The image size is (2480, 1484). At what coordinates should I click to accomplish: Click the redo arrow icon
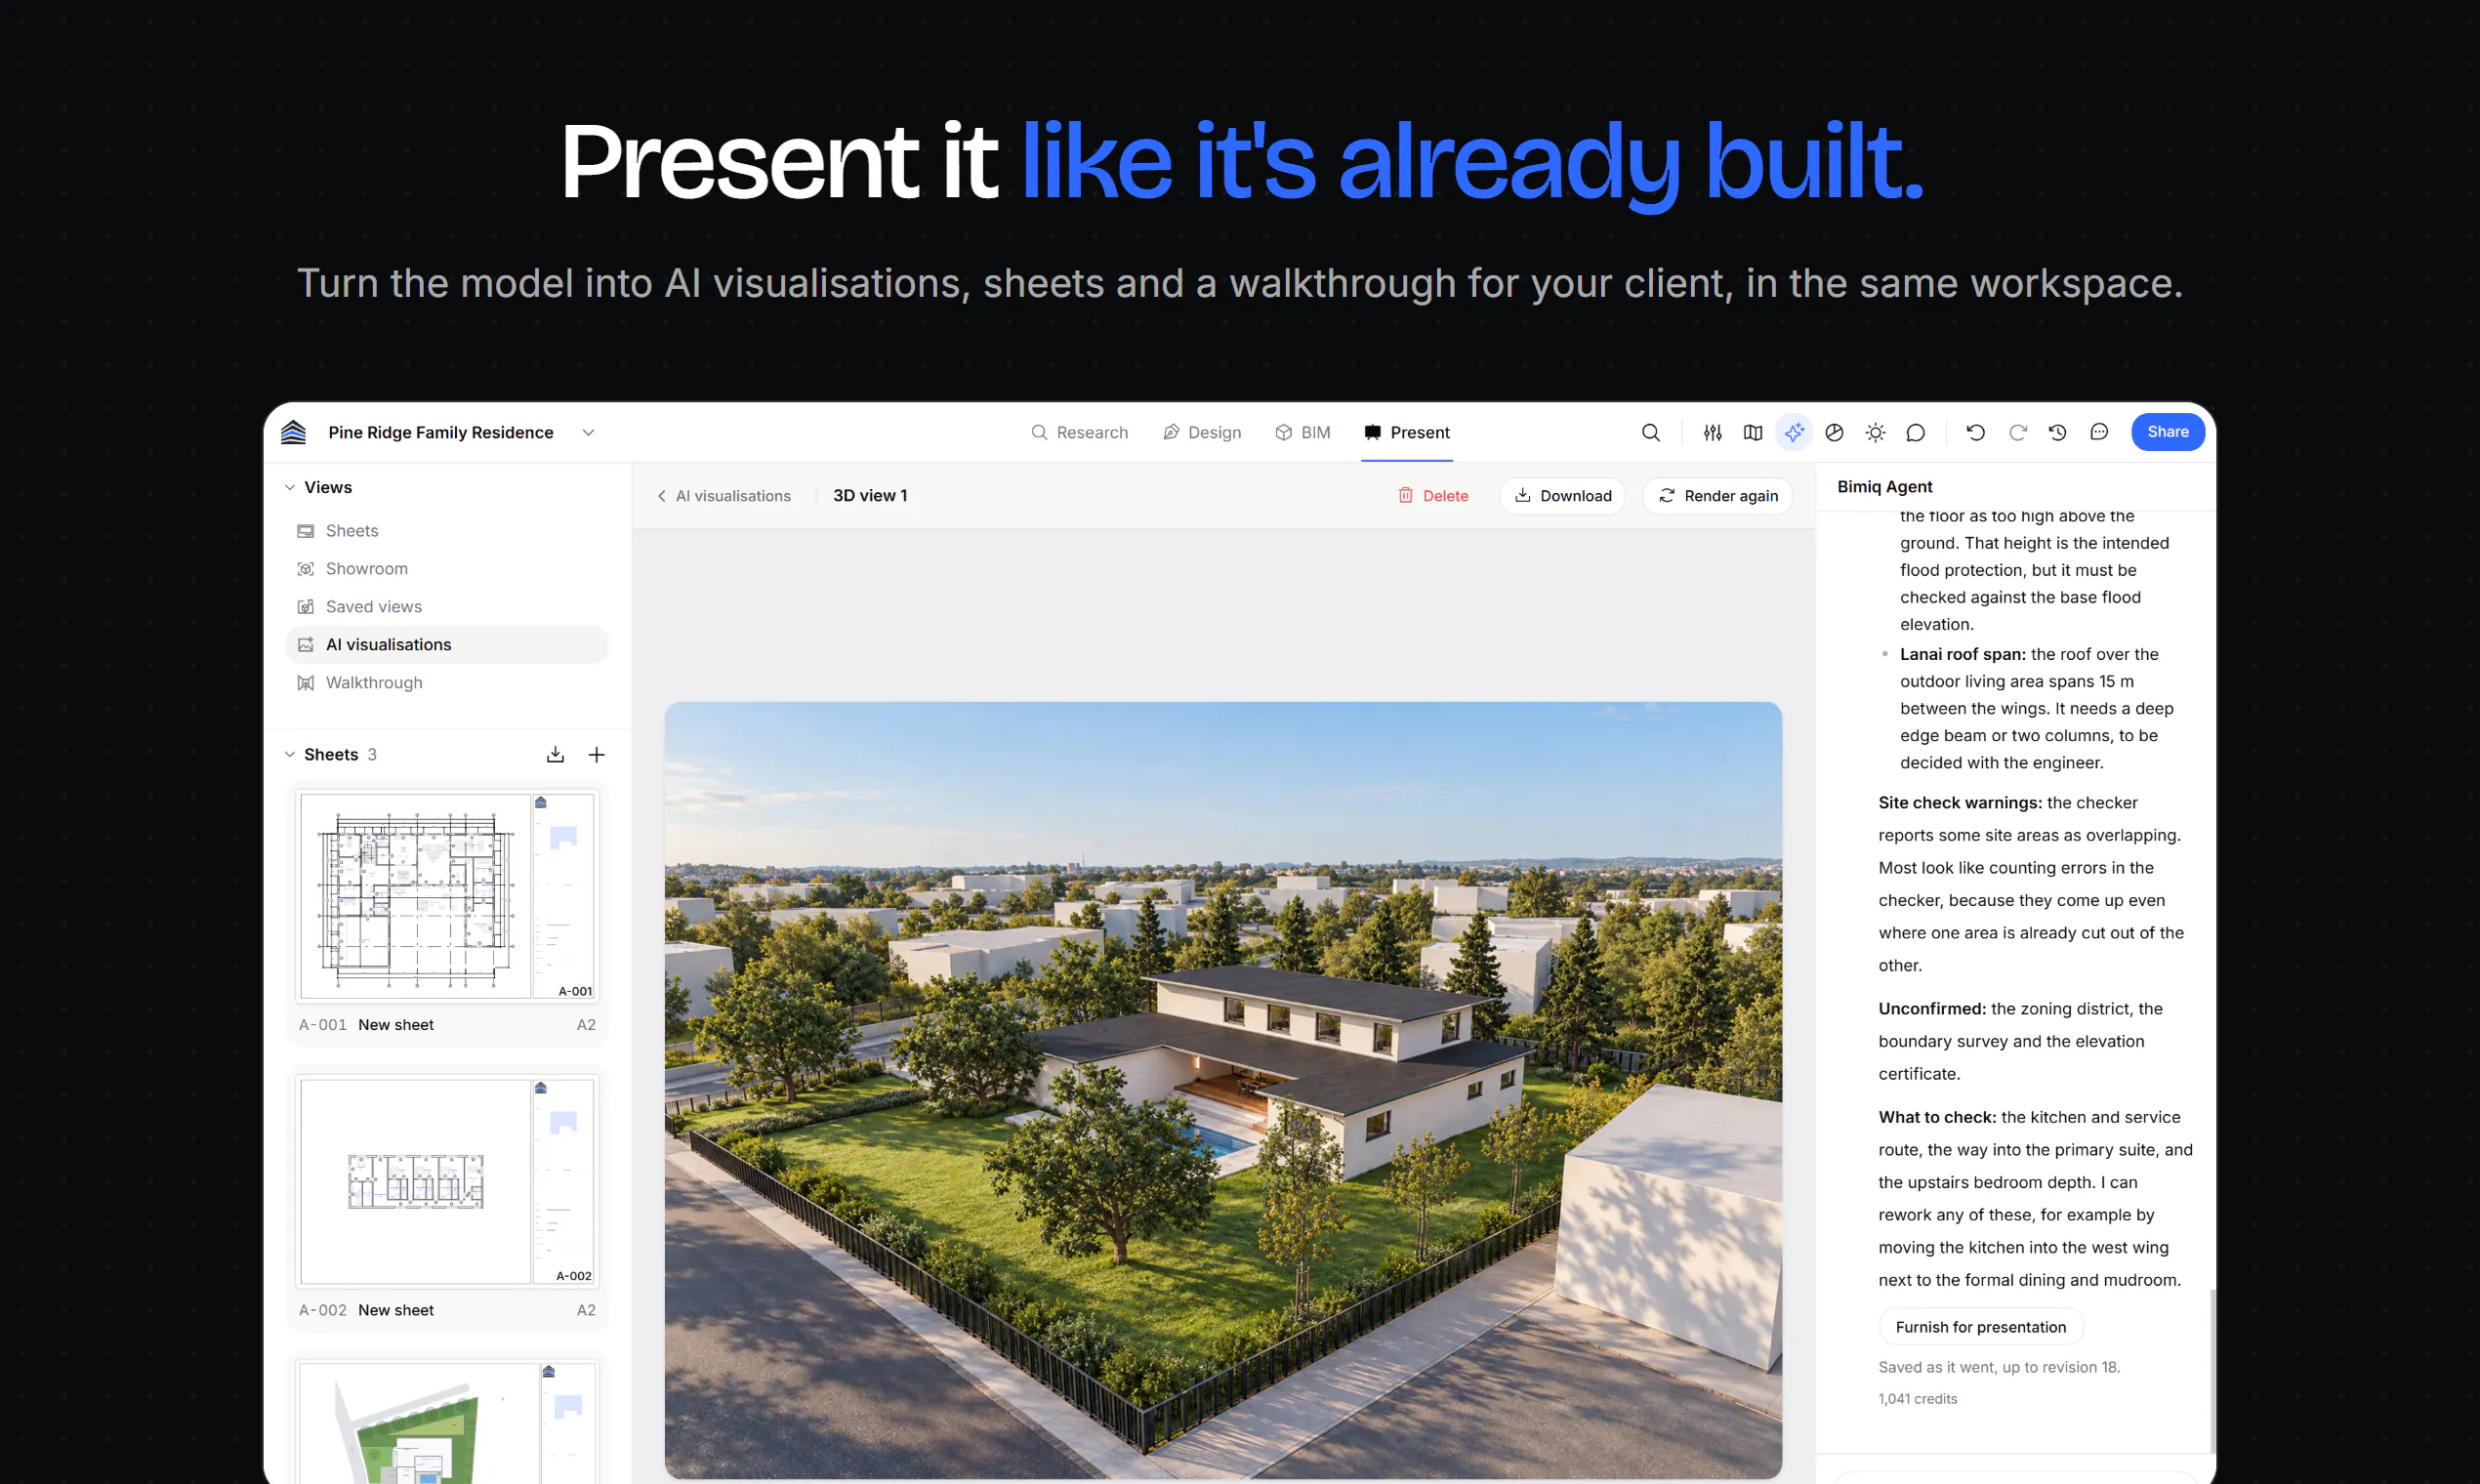coord(2018,432)
